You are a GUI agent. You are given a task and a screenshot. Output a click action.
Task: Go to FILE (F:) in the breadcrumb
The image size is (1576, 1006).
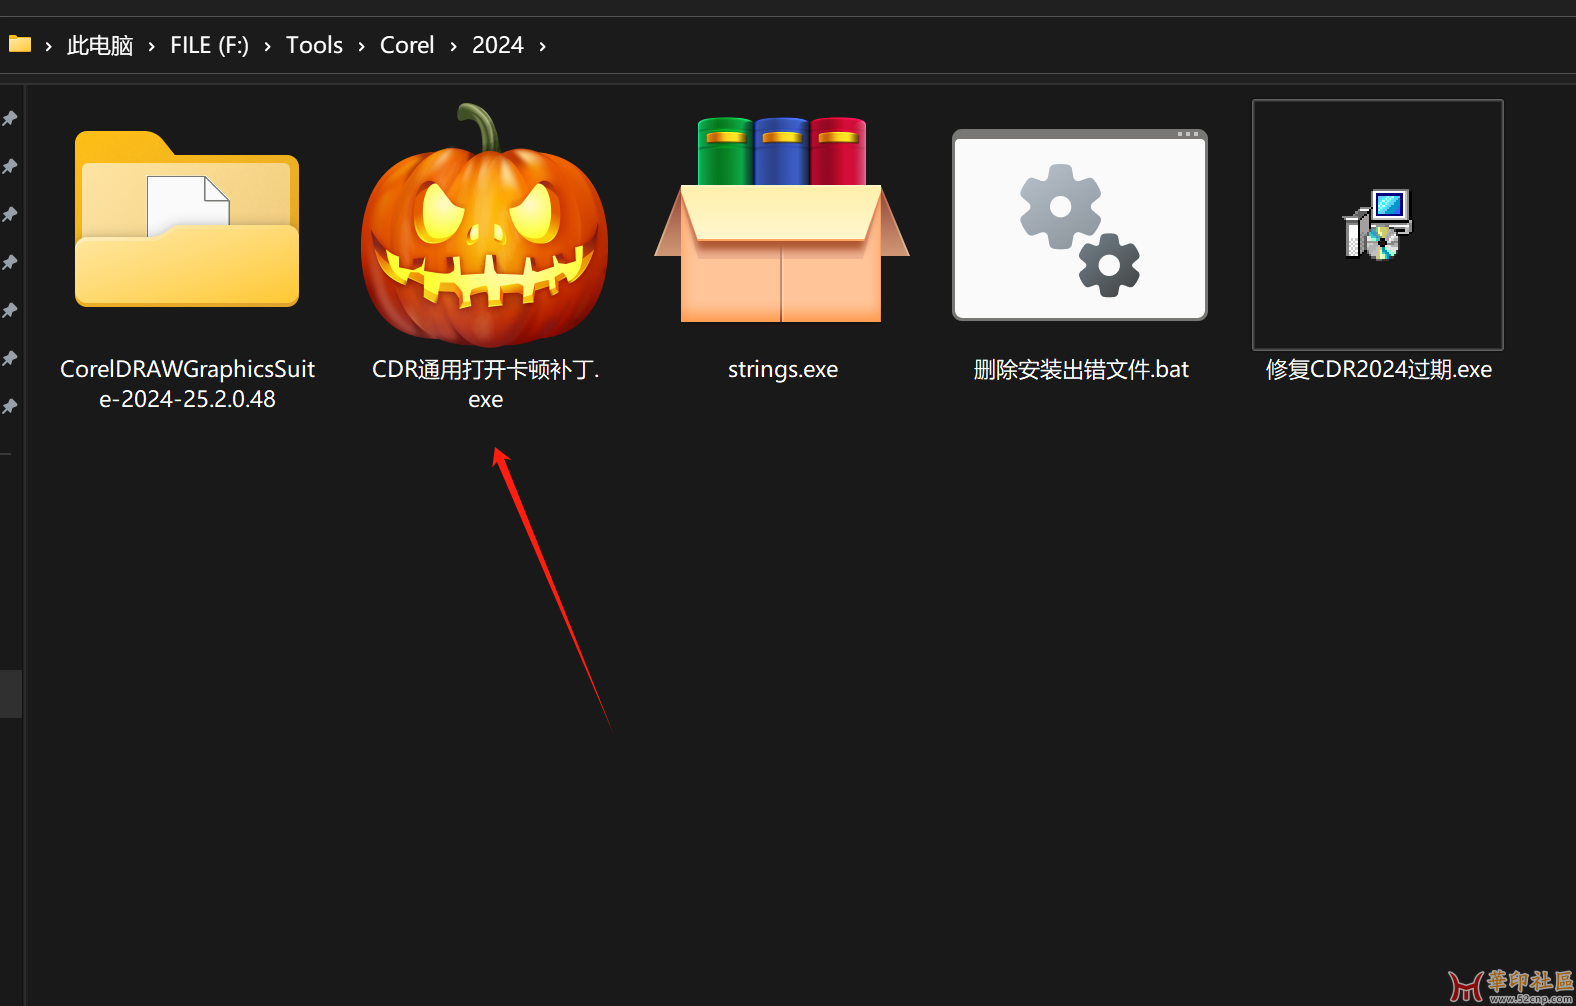pyautogui.click(x=209, y=45)
